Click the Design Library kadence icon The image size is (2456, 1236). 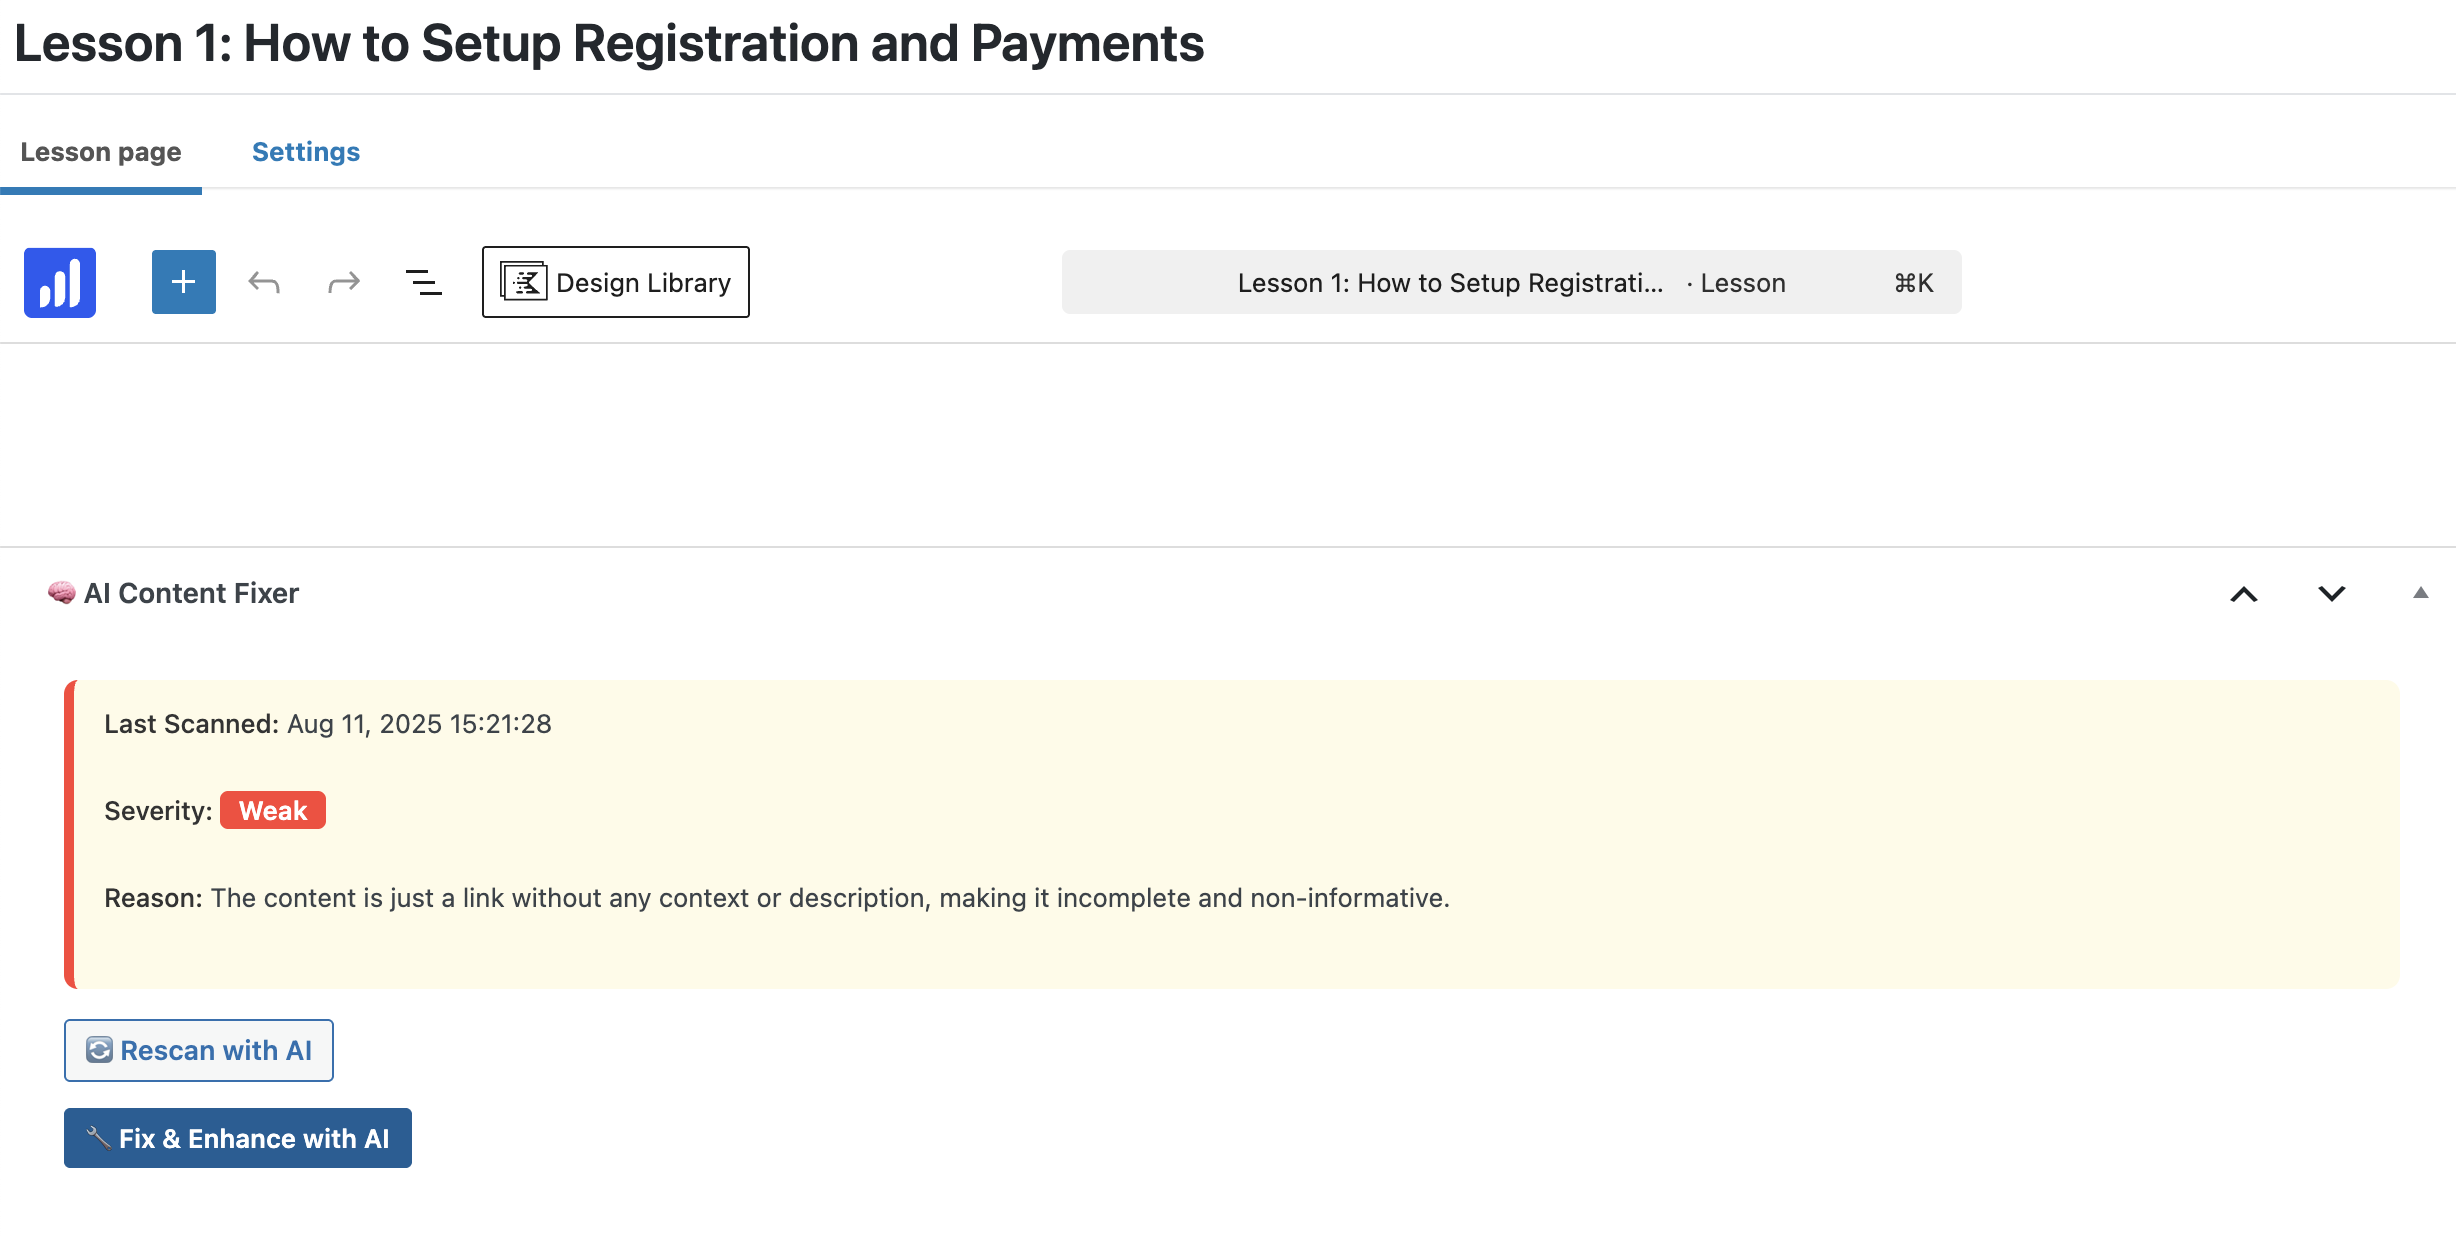(524, 282)
